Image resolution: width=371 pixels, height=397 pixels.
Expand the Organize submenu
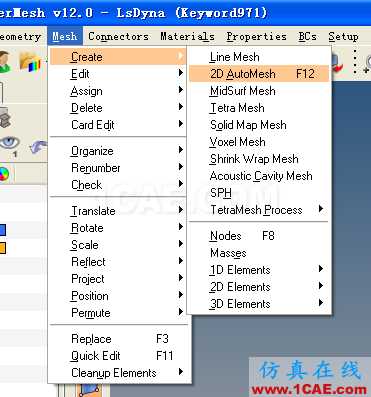pyautogui.click(x=118, y=151)
